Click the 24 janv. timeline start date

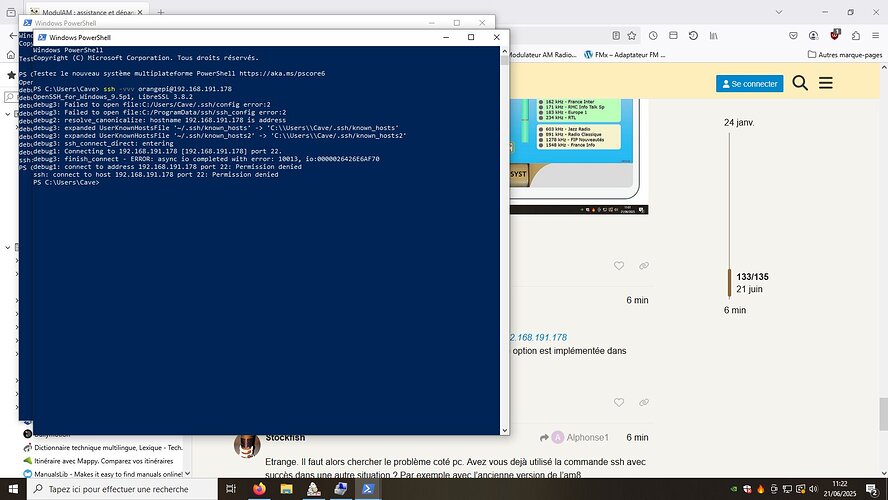click(739, 122)
